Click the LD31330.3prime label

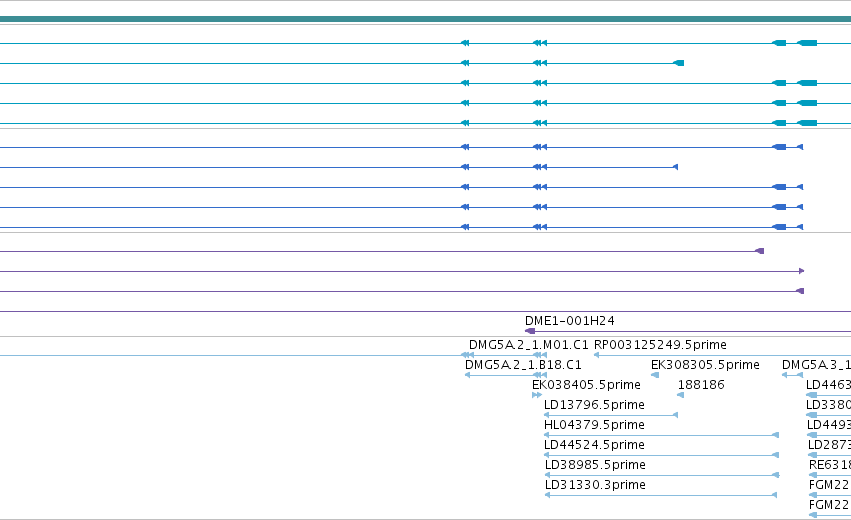coord(595,485)
